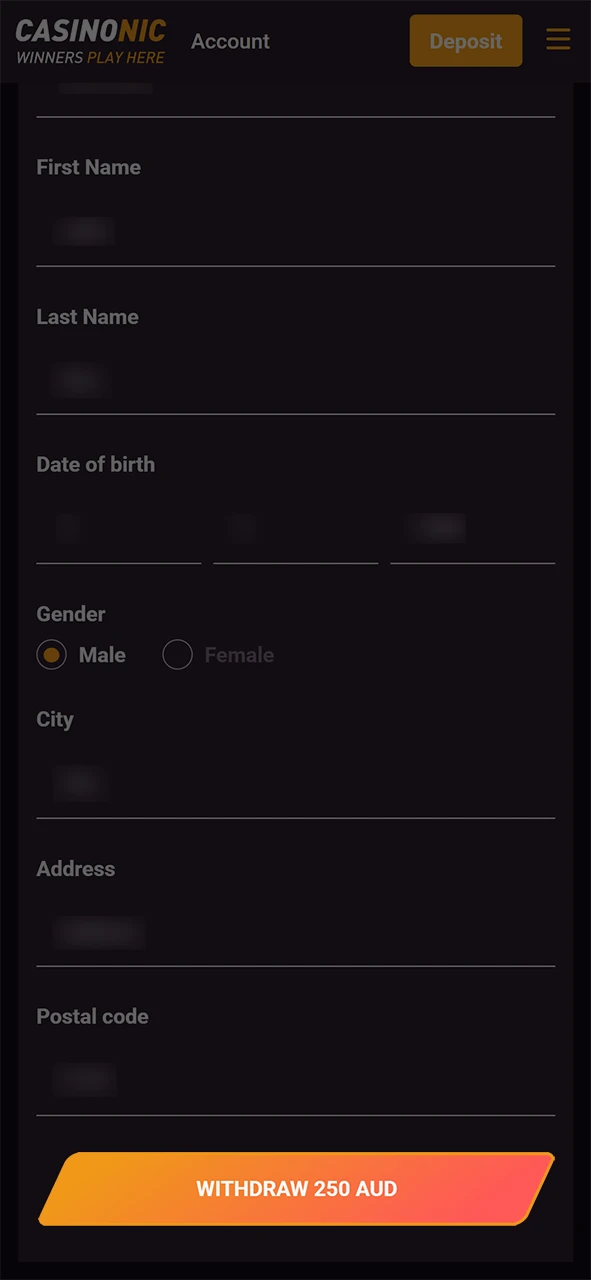The image size is (591, 1280).
Task: Select the Male gender radio button
Action: pyautogui.click(x=51, y=654)
